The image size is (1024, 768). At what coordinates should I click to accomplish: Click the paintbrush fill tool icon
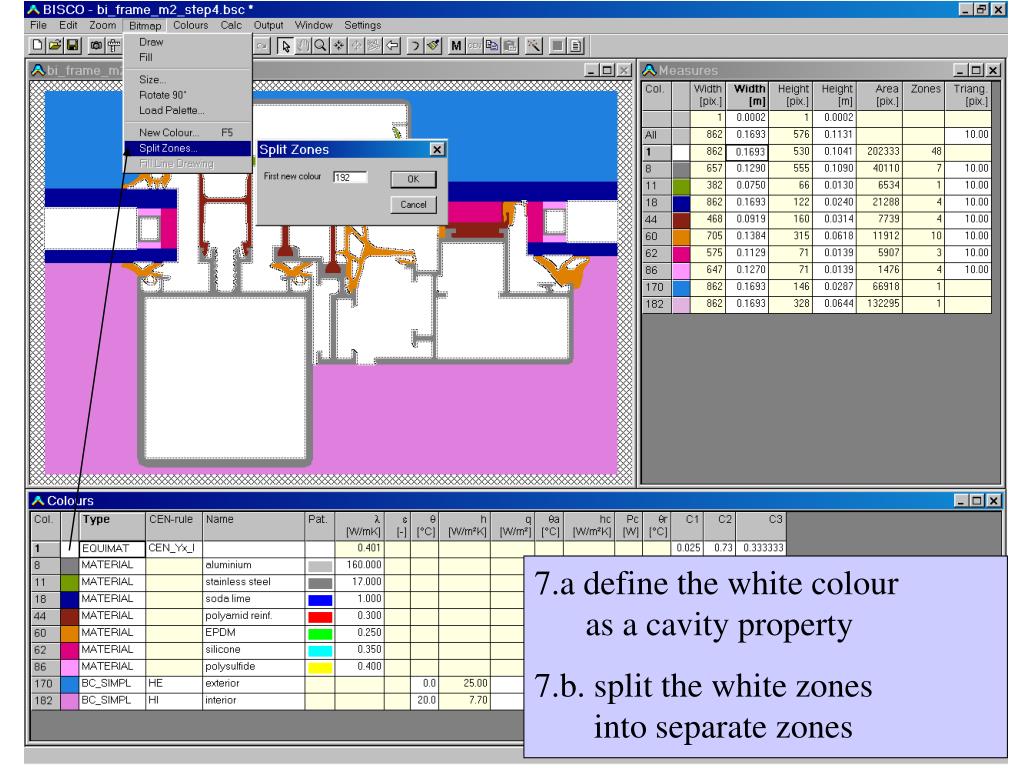tap(434, 46)
